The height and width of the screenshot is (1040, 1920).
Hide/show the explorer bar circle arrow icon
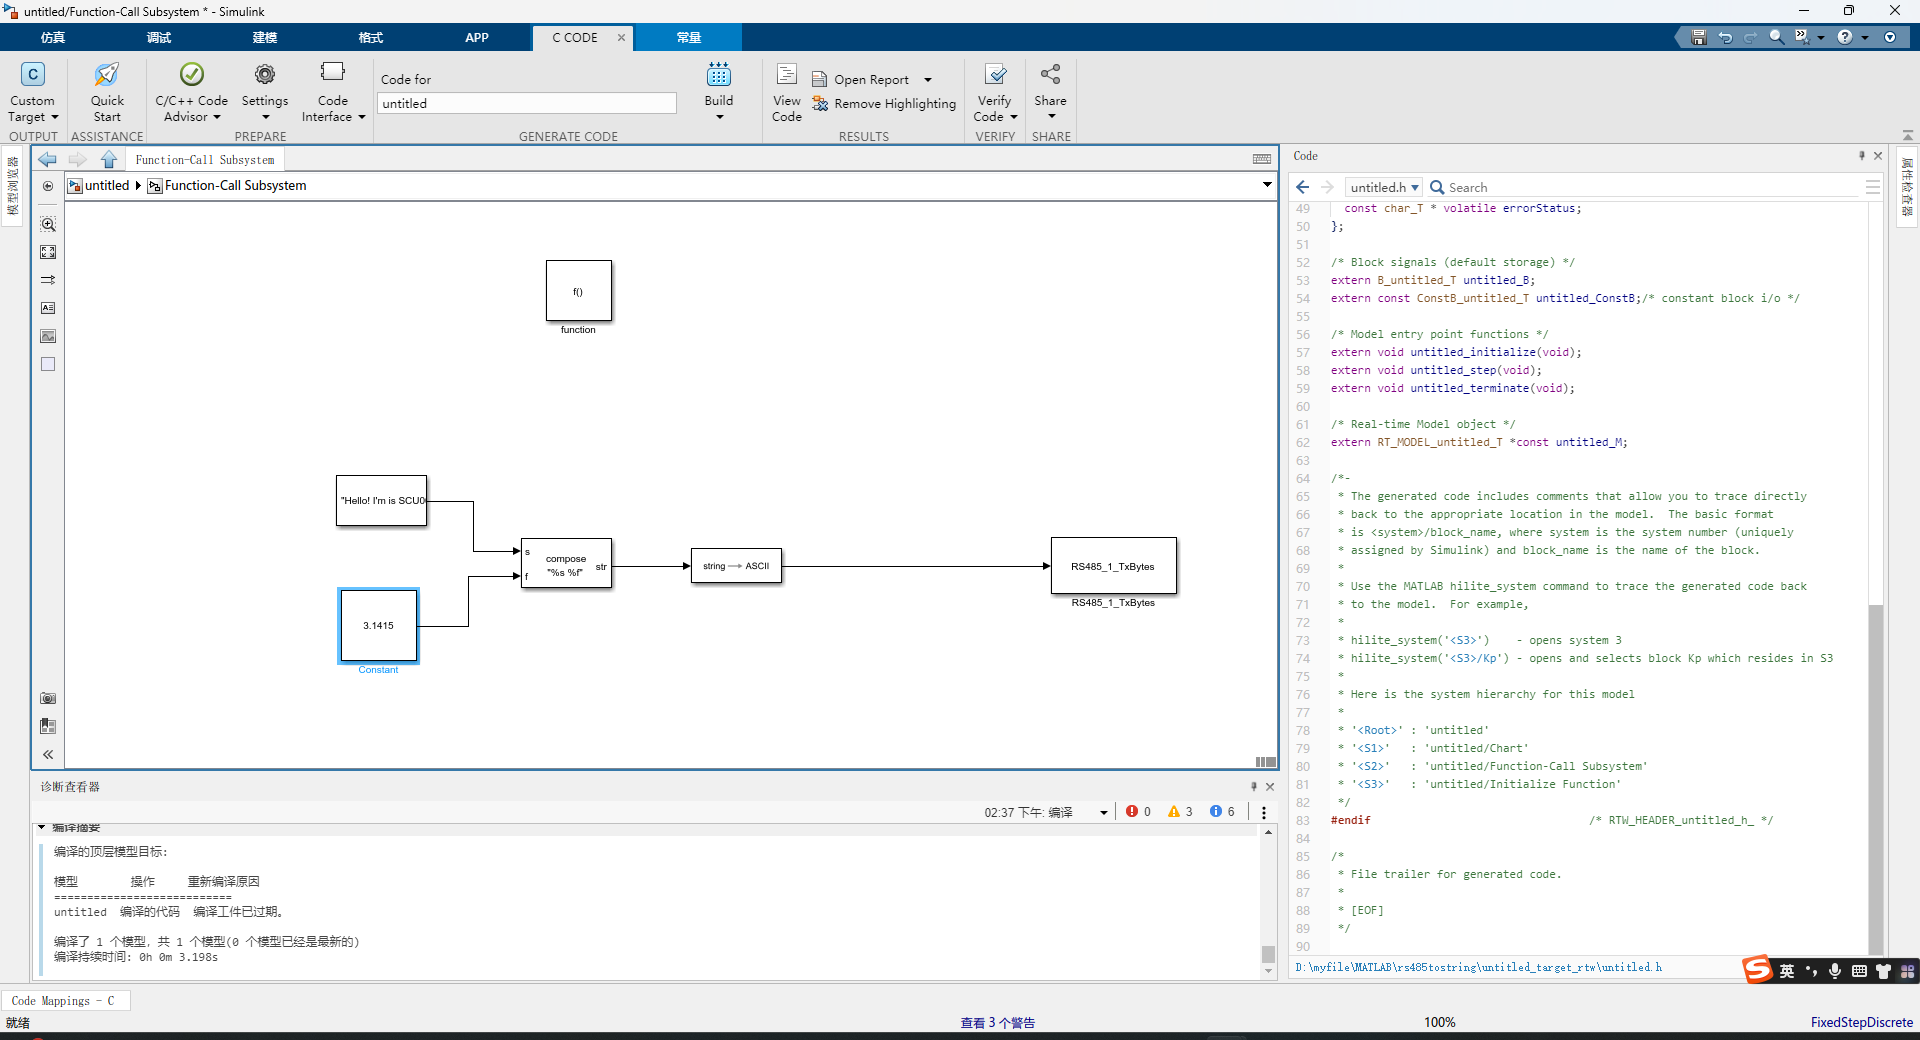(48, 186)
